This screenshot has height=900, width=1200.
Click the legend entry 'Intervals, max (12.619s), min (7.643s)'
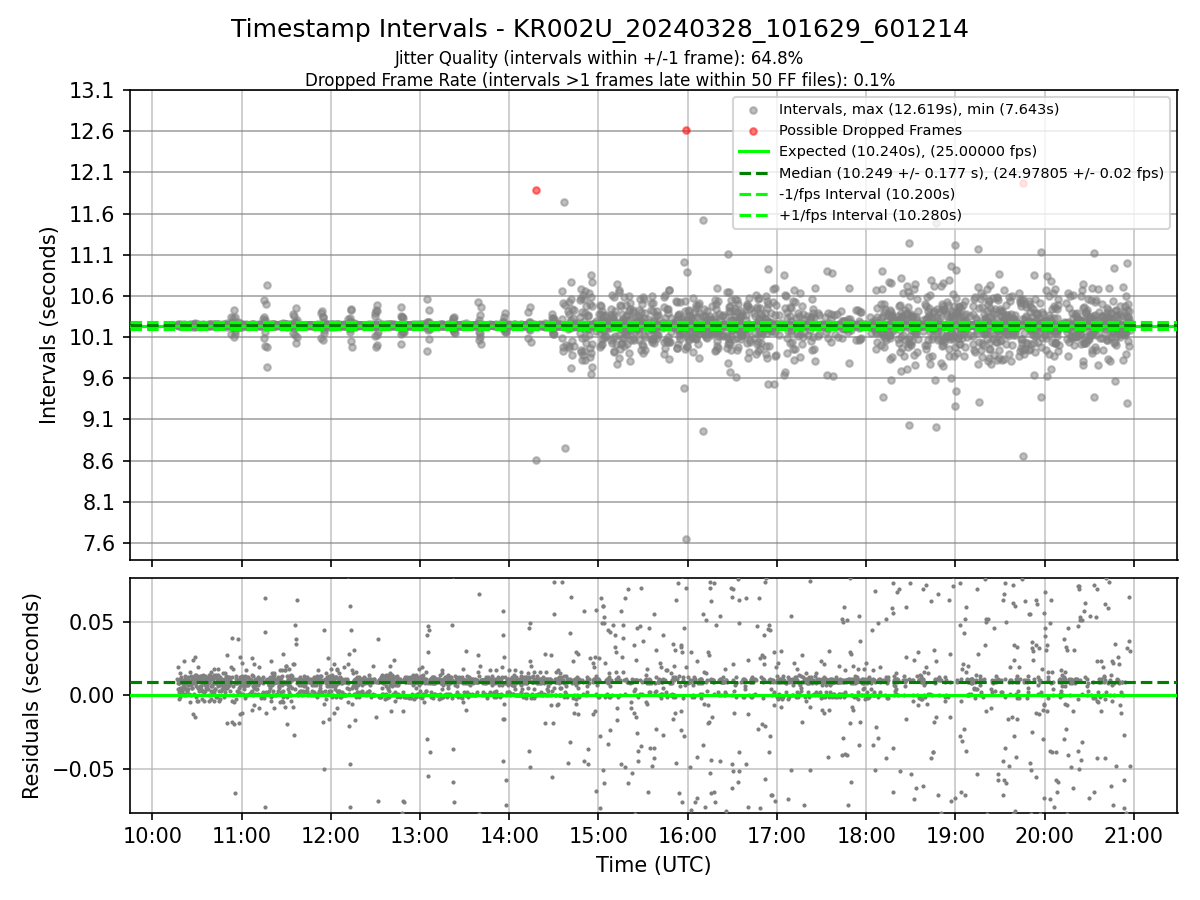(919, 109)
